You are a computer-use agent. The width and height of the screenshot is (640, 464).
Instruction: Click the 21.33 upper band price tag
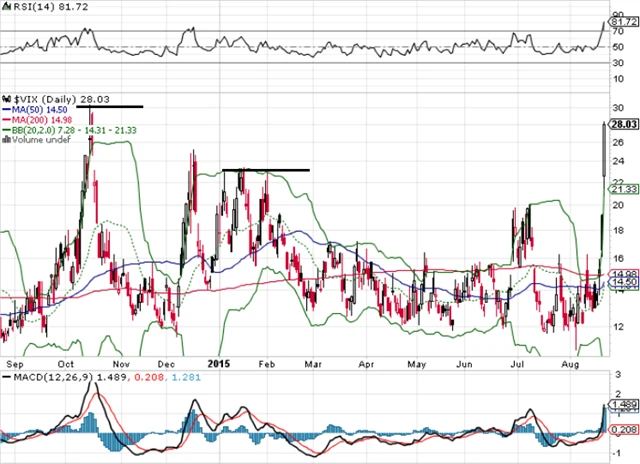point(623,188)
